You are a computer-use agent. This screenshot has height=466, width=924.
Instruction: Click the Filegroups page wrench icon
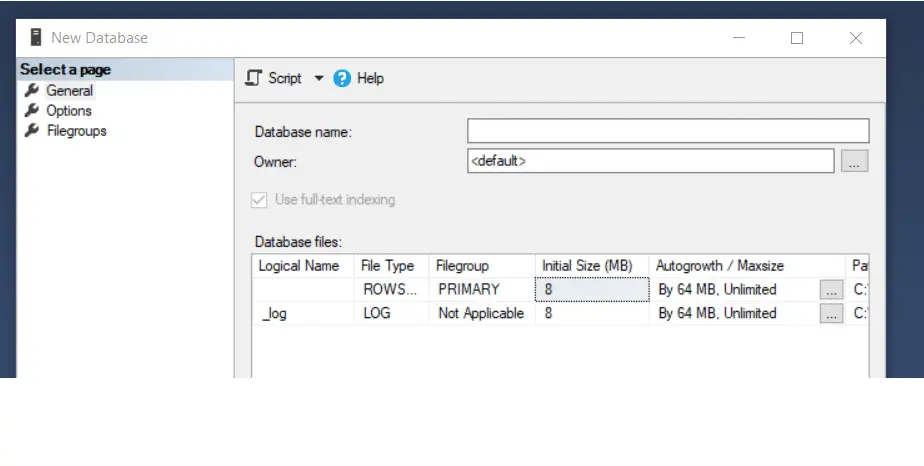point(32,130)
